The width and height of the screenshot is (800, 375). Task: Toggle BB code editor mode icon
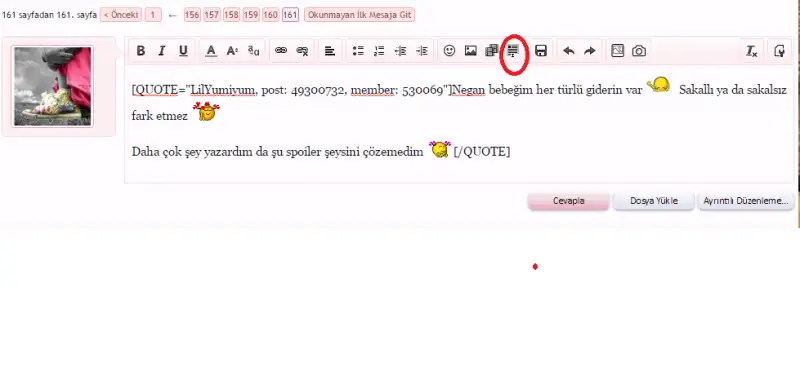780,51
